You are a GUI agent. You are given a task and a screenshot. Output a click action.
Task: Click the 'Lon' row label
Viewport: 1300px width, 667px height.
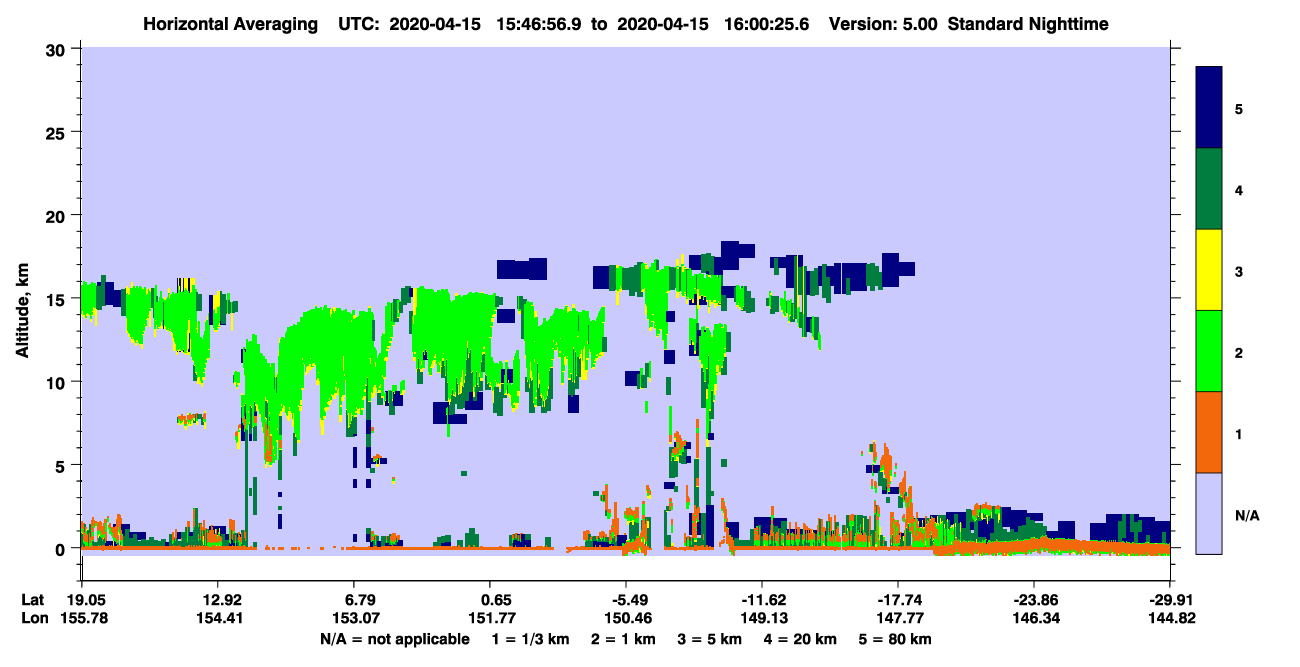tap(33, 618)
